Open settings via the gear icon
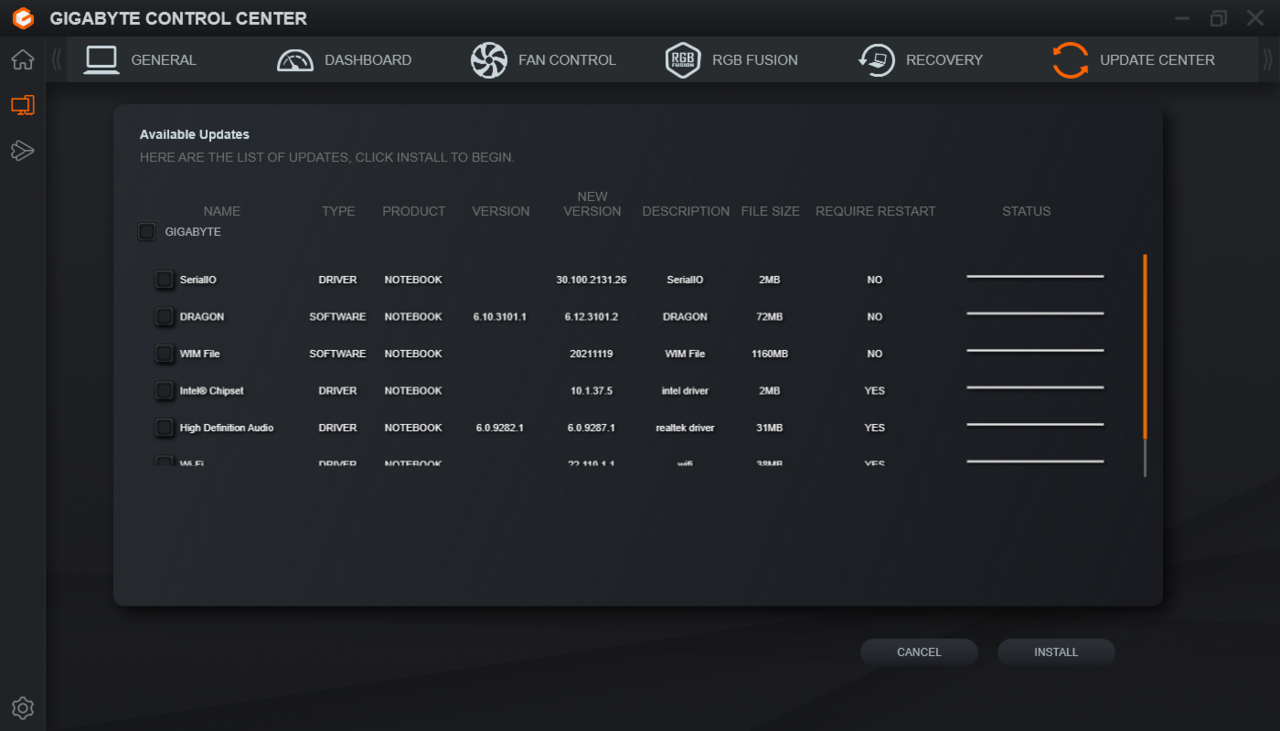Screen dimensions: 1280x731 pyautogui.click(x=22, y=708)
